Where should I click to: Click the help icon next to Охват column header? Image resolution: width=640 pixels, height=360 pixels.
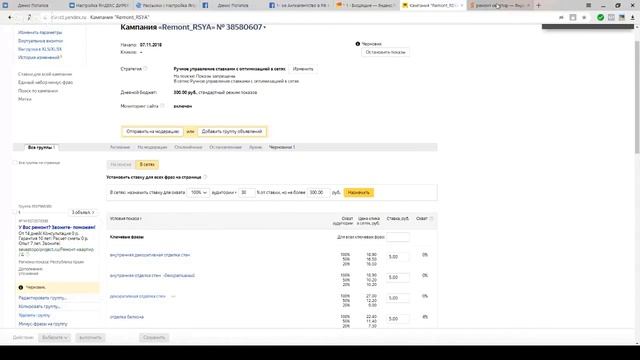431,219
